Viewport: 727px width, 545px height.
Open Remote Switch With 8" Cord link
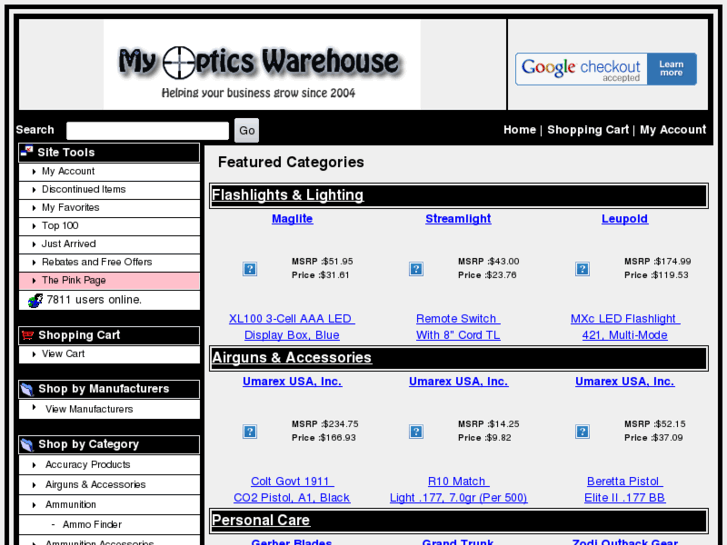[458, 327]
